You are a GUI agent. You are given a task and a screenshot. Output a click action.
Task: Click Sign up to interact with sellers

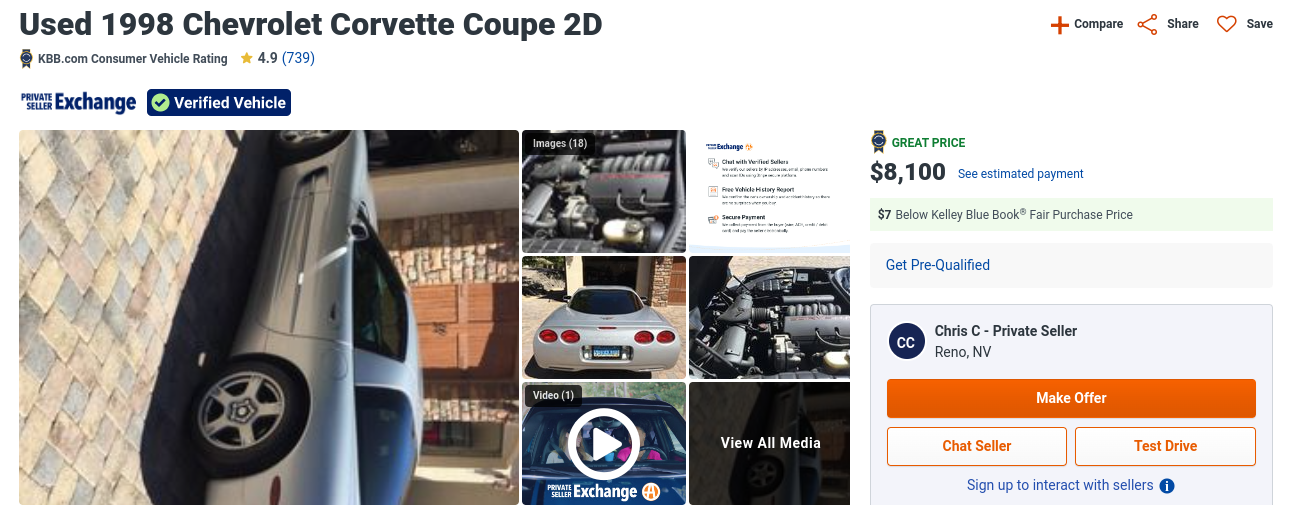pyautogui.click(x=1060, y=485)
